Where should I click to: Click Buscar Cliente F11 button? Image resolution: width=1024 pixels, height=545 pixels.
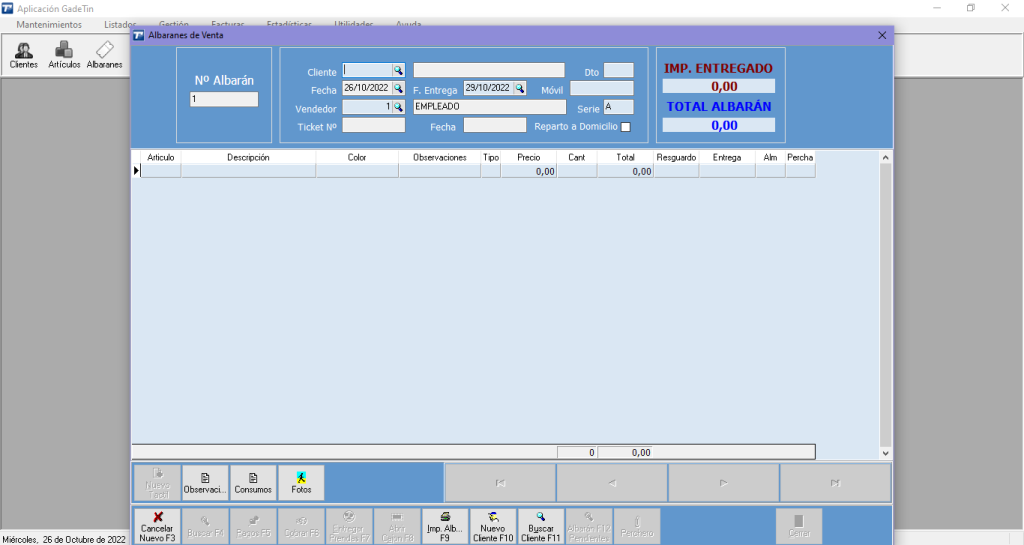click(x=541, y=526)
